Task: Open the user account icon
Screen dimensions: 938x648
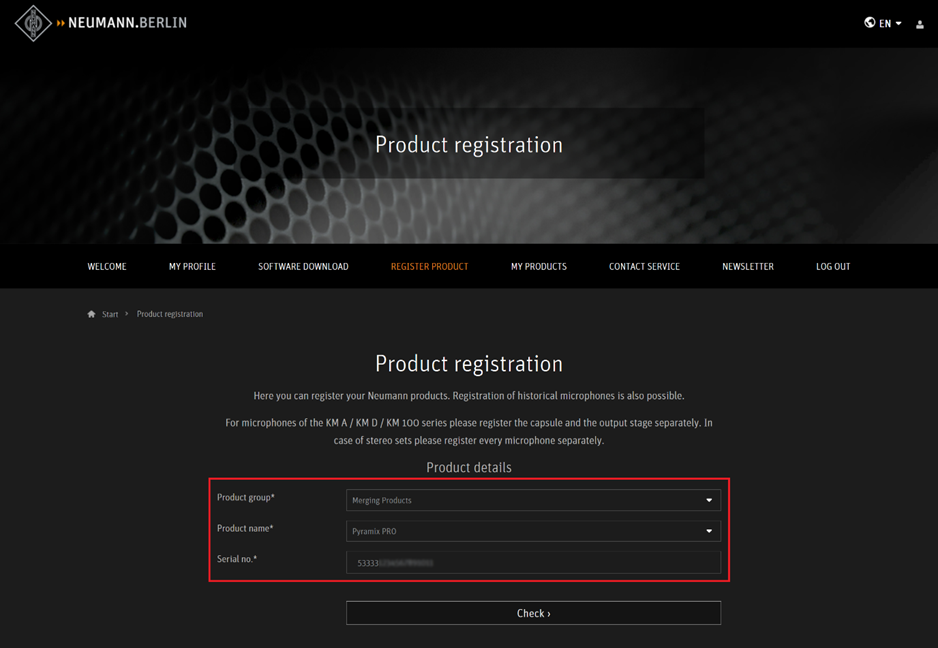Action: pyautogui.click(x=920, y=24)
